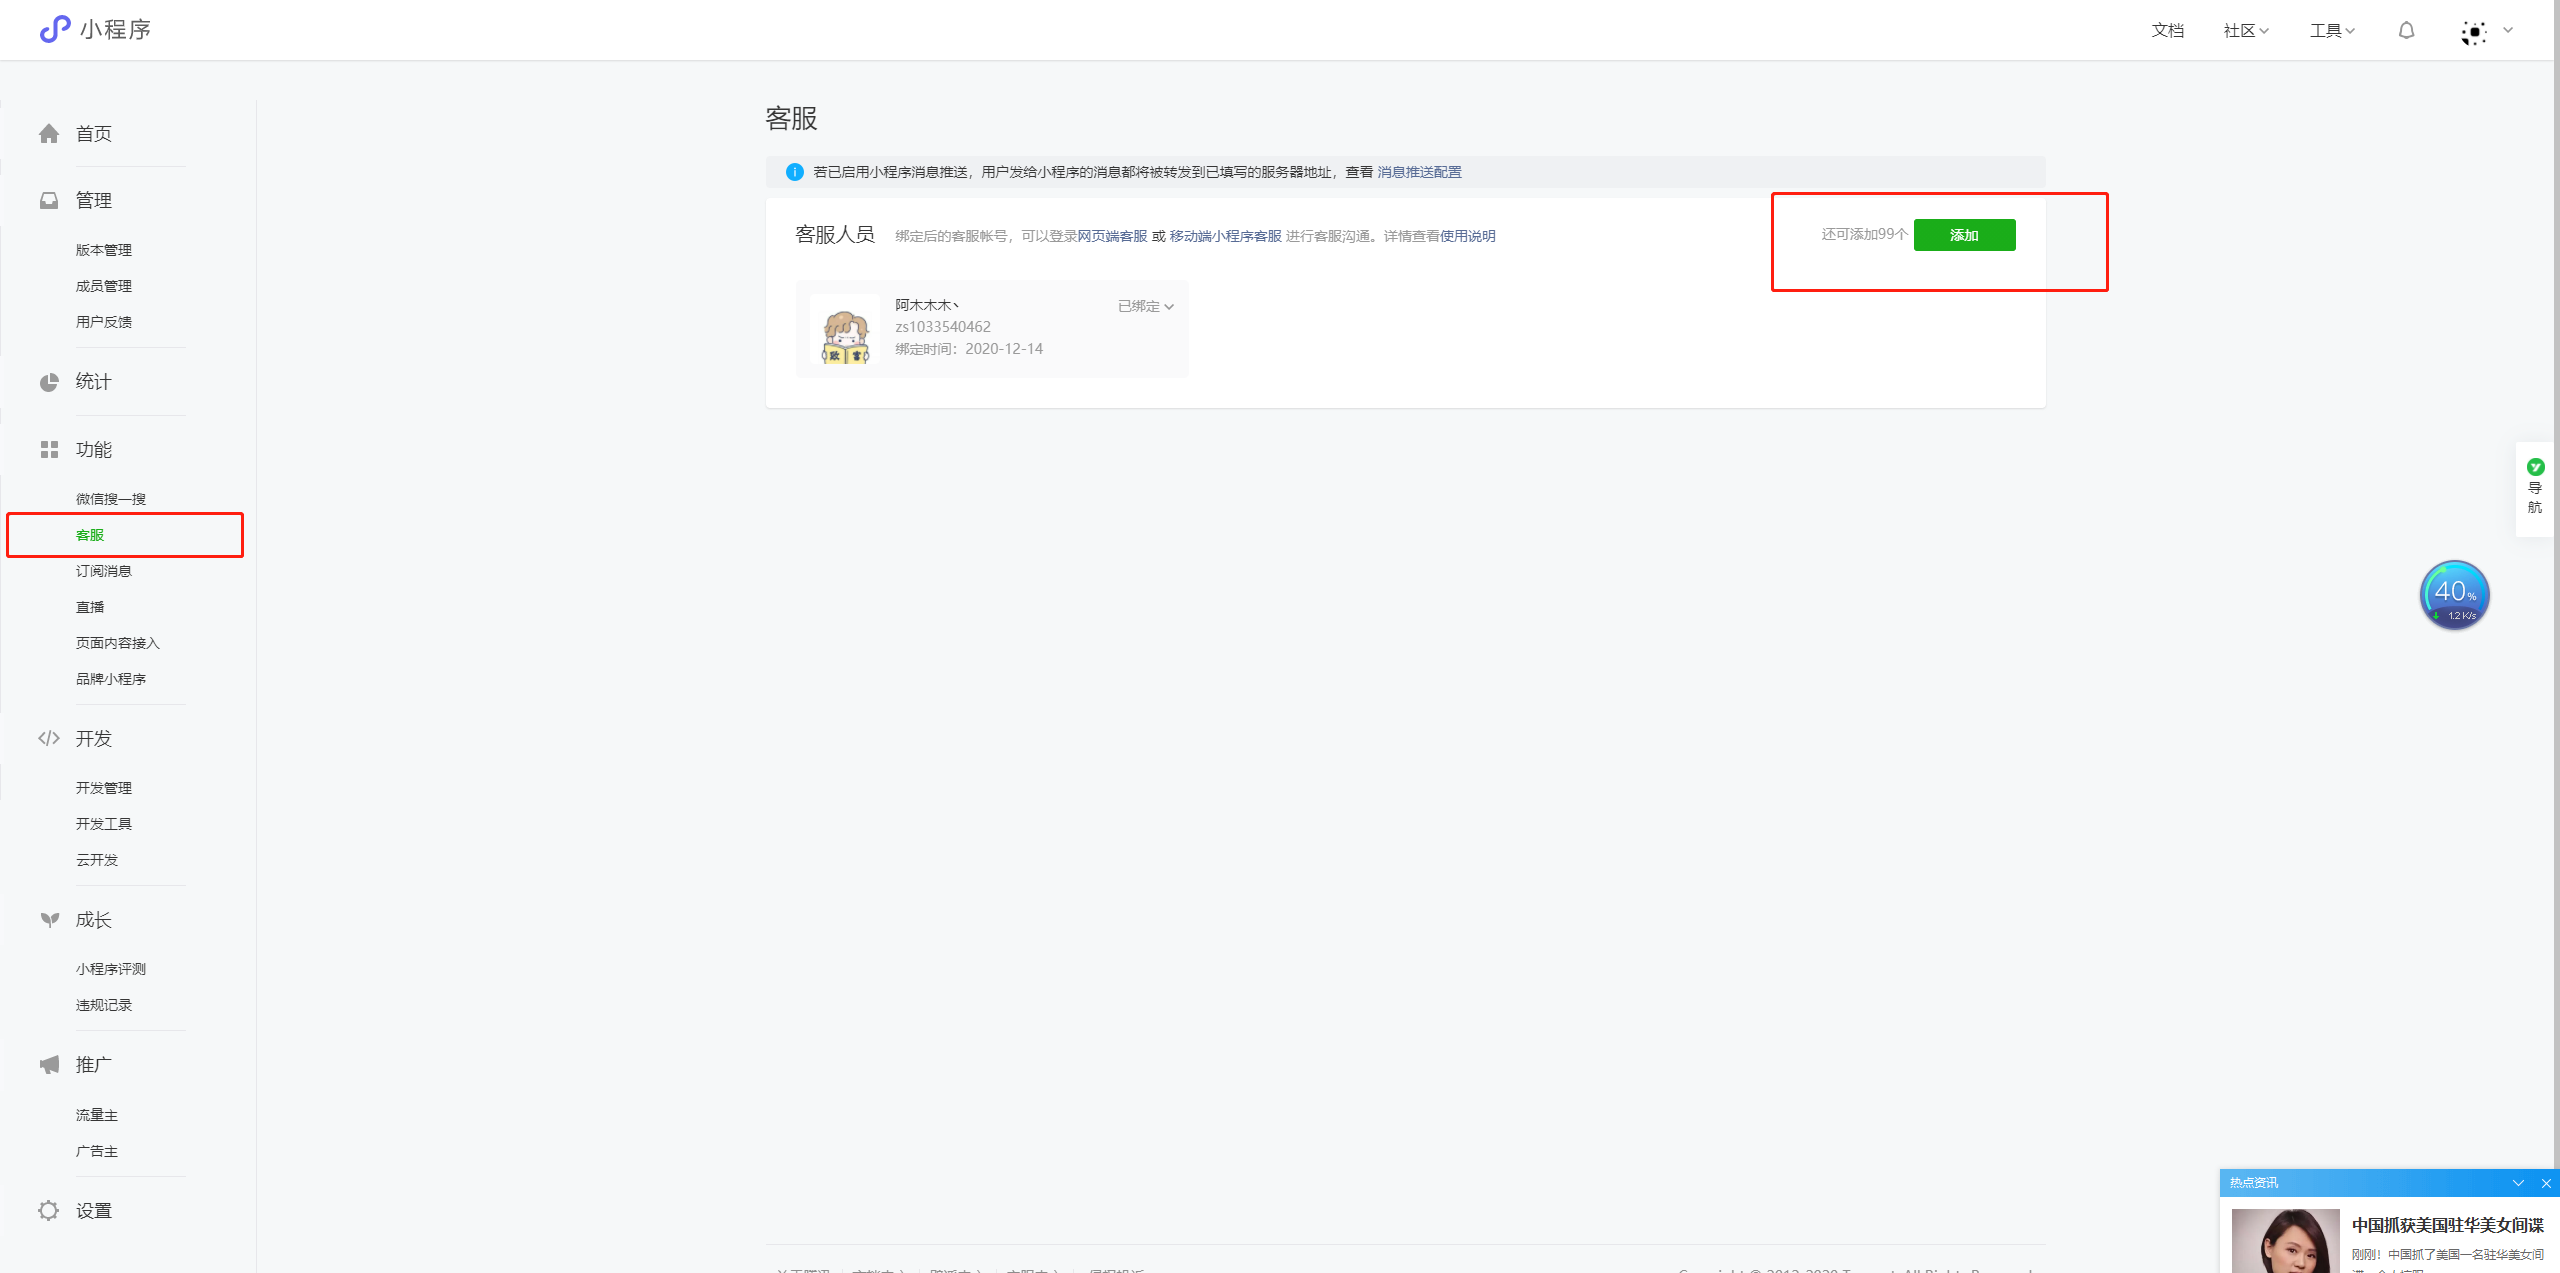Open the 网页端客服 link
Screen dimensions: 2560x1273
pos(1112,236)
